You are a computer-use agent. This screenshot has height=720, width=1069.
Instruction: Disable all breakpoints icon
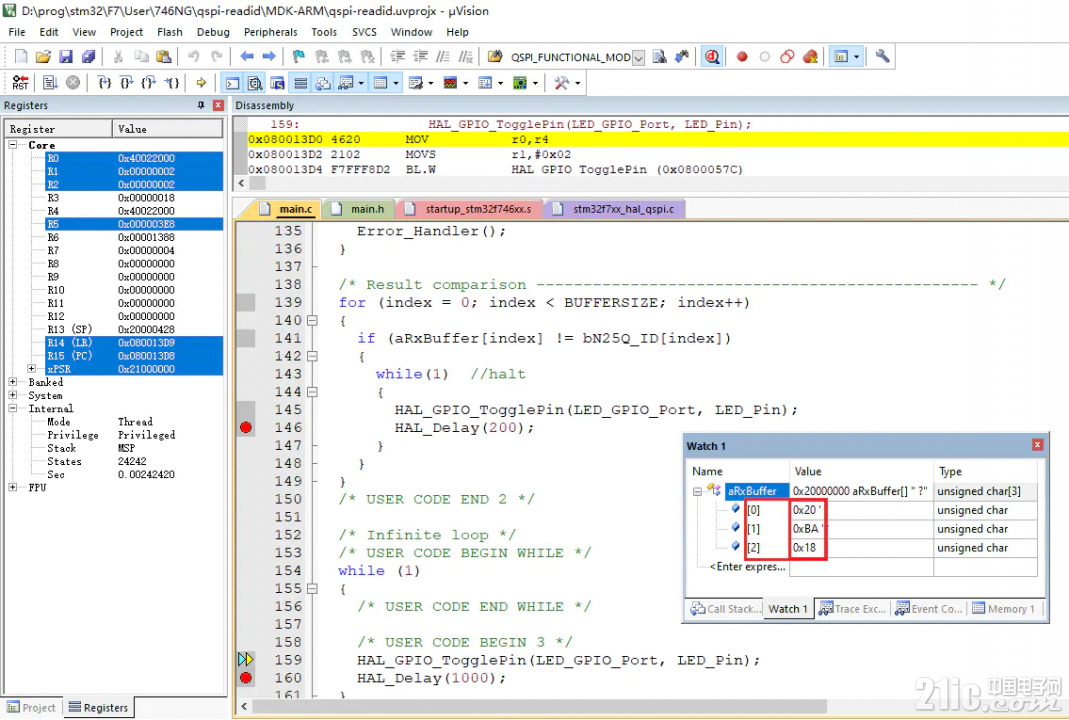[x=787, y=57]
